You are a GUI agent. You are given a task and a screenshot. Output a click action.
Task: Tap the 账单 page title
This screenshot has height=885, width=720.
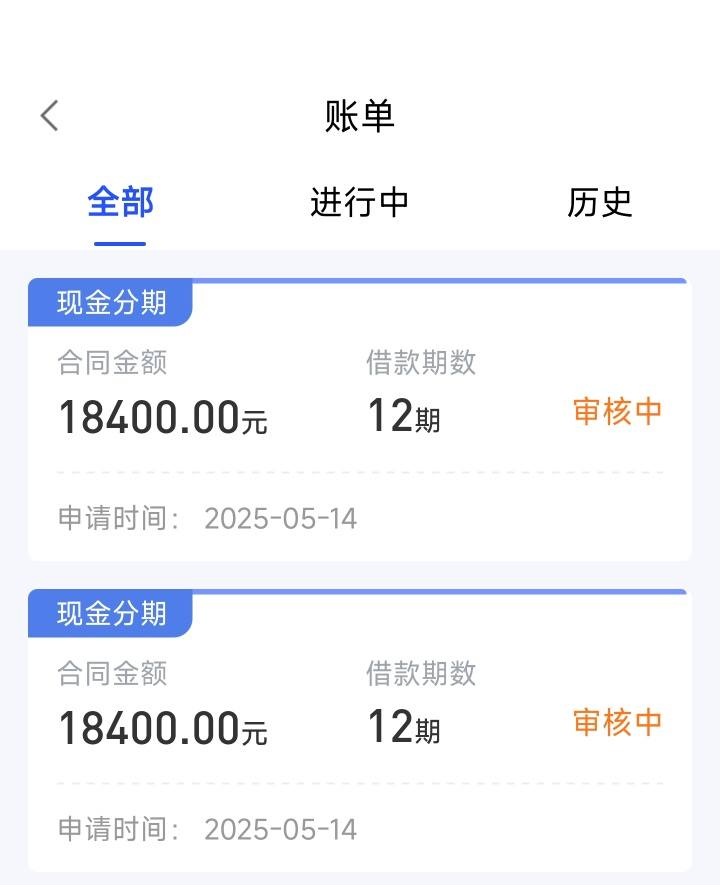359,116
